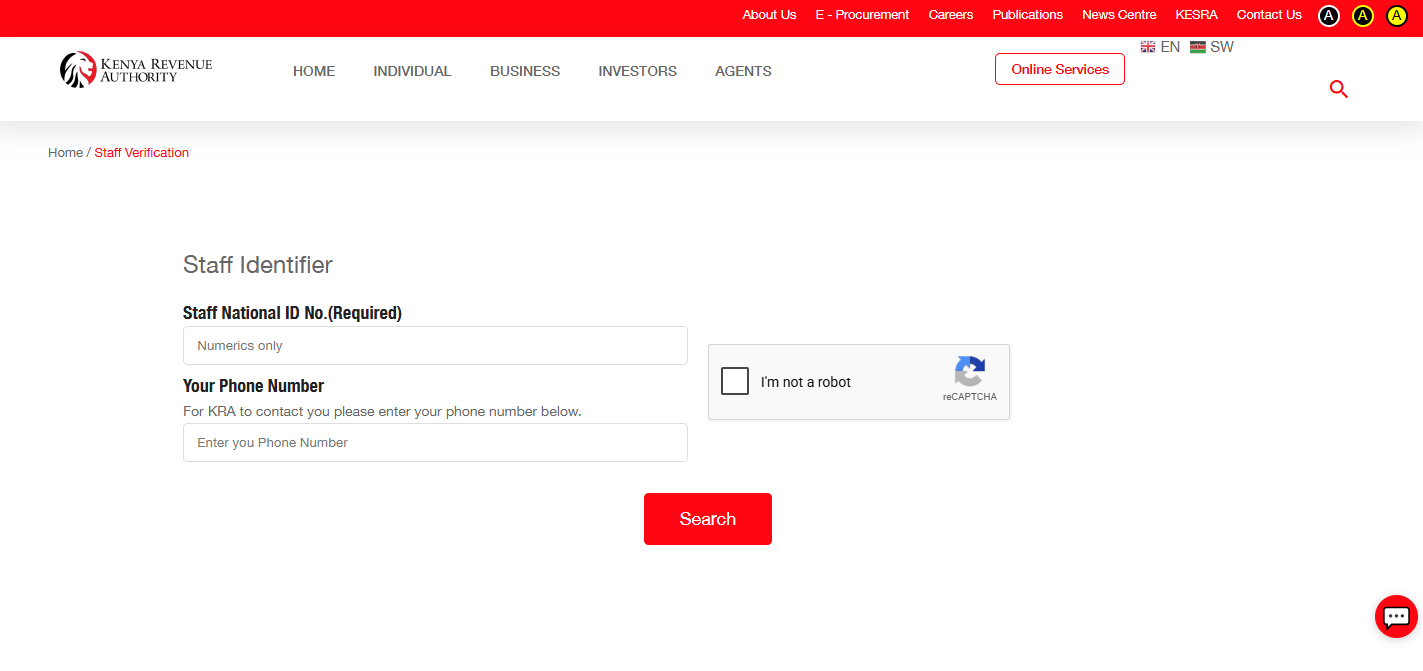Switch language to Swahili (SW)

(1212, 47)
